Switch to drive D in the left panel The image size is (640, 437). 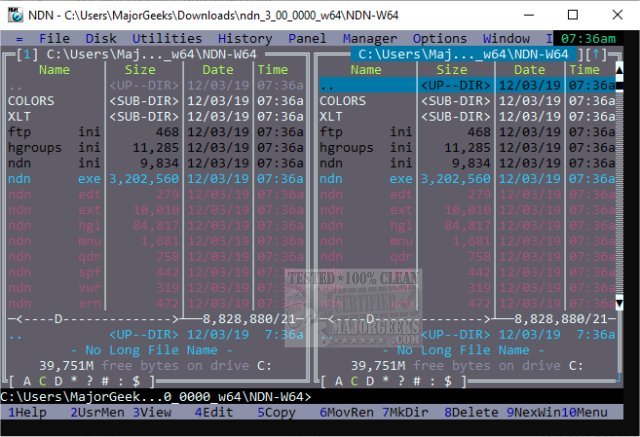[x=58, y=382]
